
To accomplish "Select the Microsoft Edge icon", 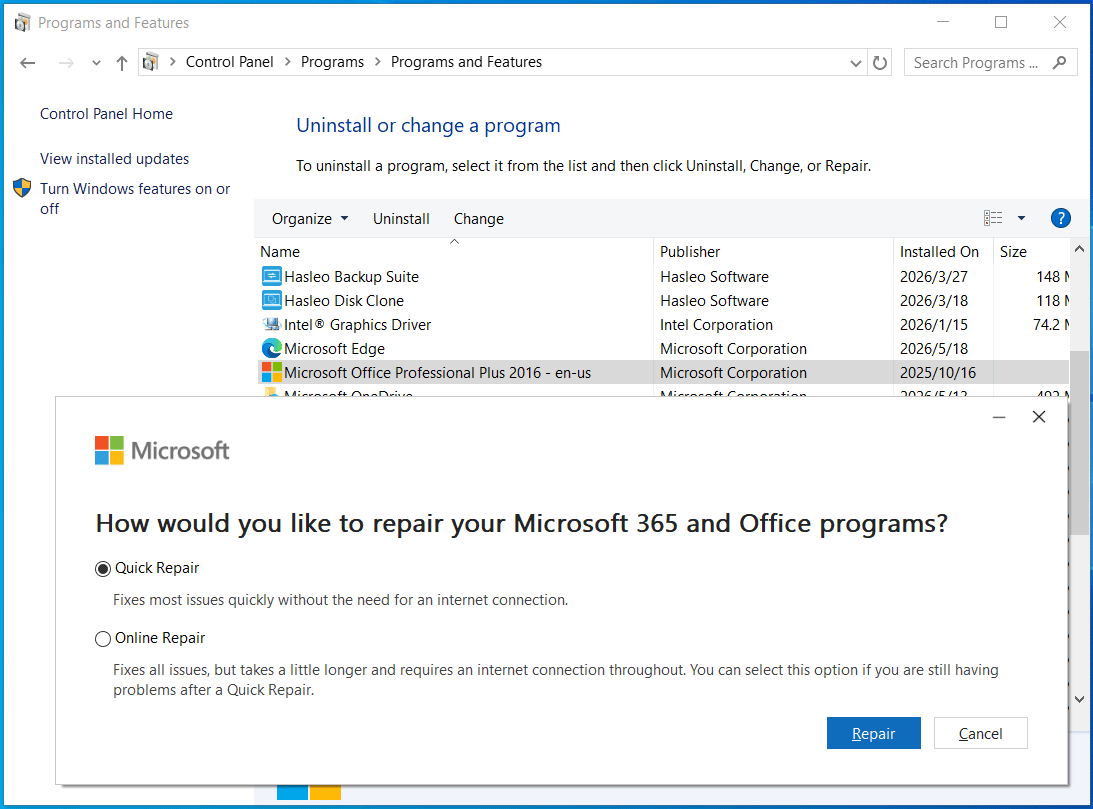I will [x=271, y=348].
